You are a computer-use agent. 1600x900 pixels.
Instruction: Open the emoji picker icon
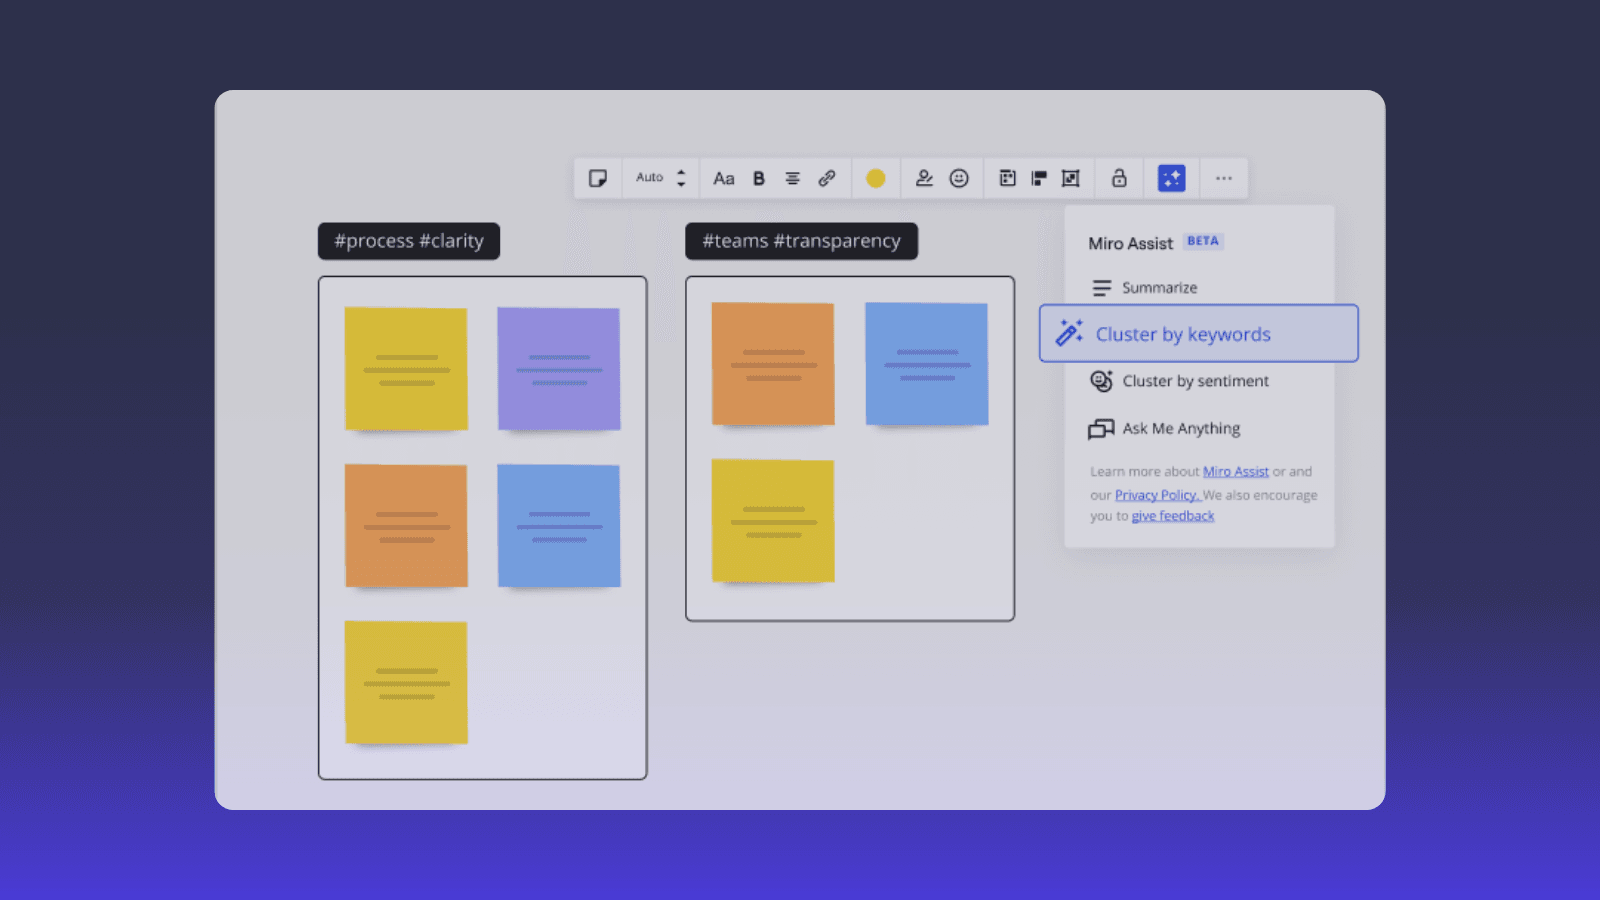(x=960, y=178)
